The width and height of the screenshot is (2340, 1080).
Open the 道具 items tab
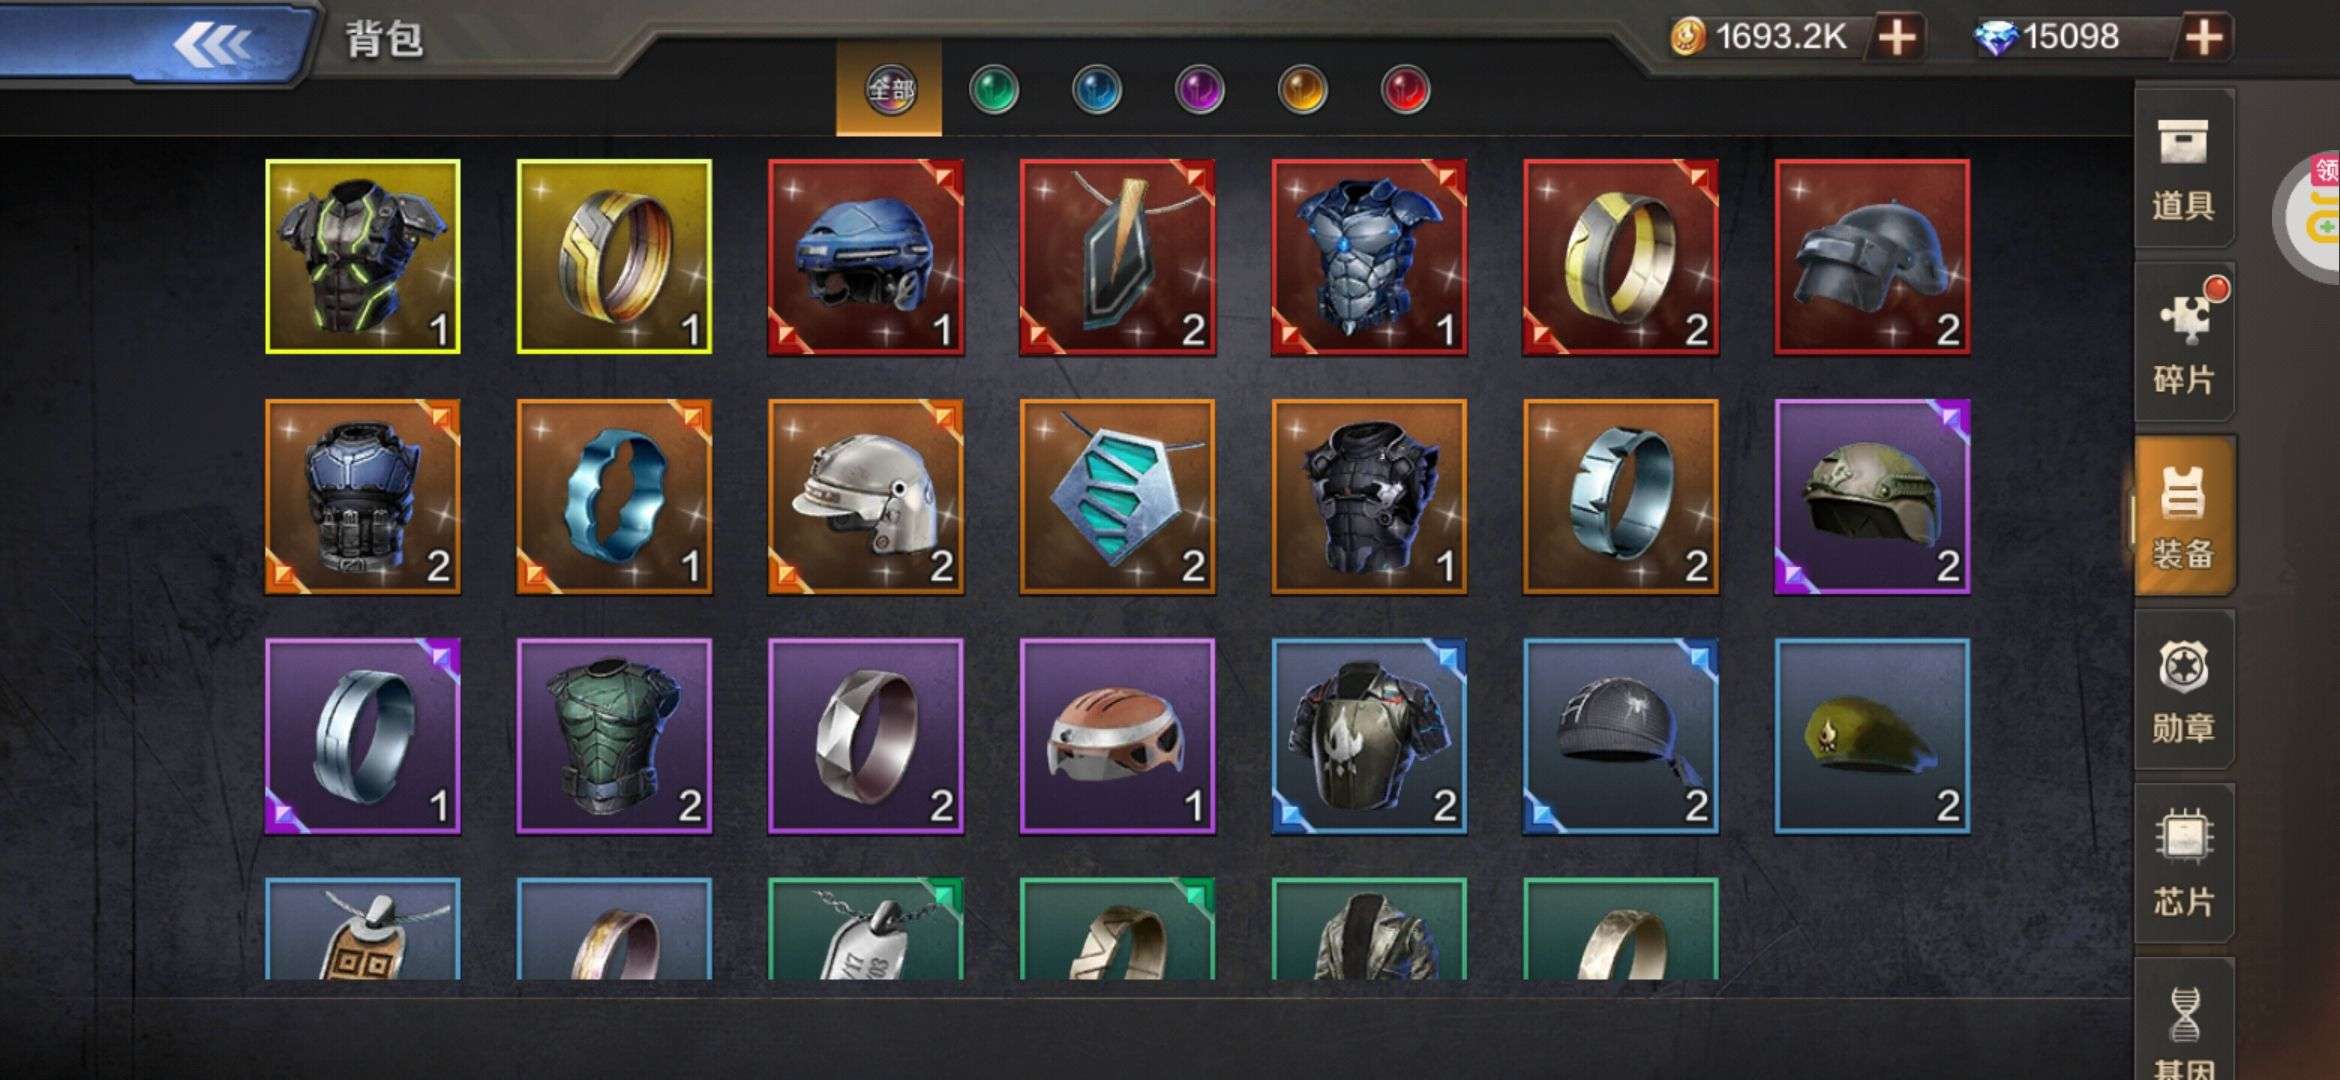2184,168
